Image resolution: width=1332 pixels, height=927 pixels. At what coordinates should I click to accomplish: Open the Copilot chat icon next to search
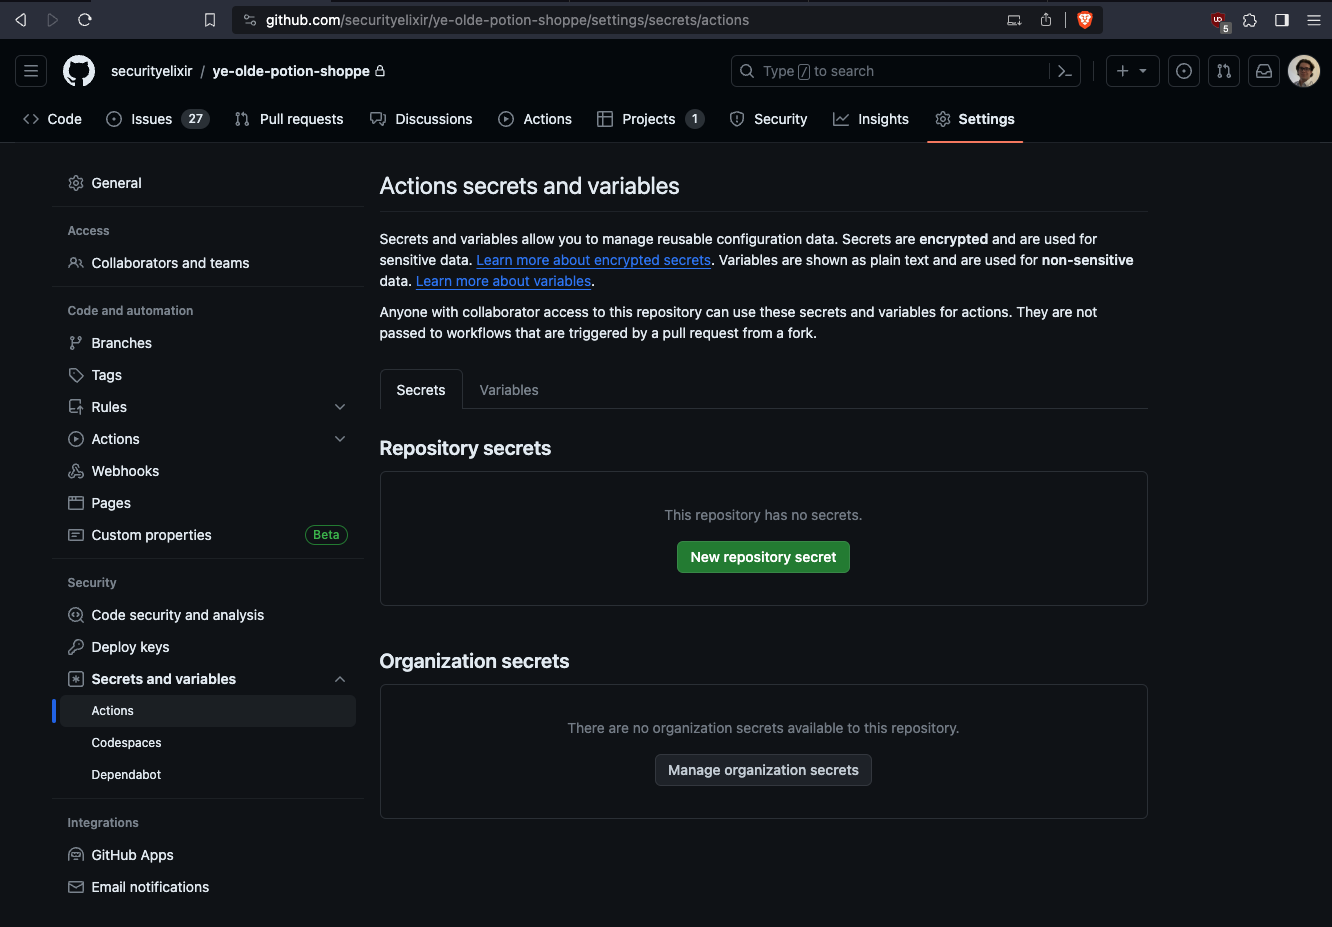1064,70
